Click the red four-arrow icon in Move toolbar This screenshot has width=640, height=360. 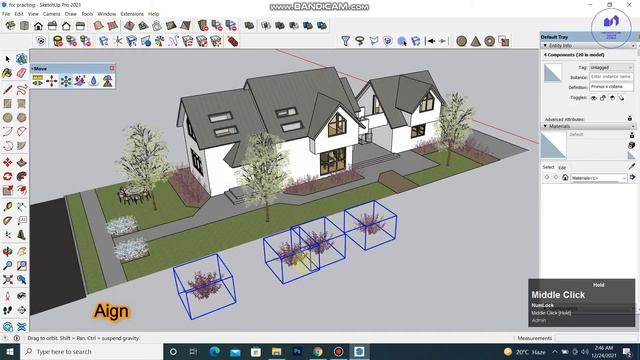51,81
